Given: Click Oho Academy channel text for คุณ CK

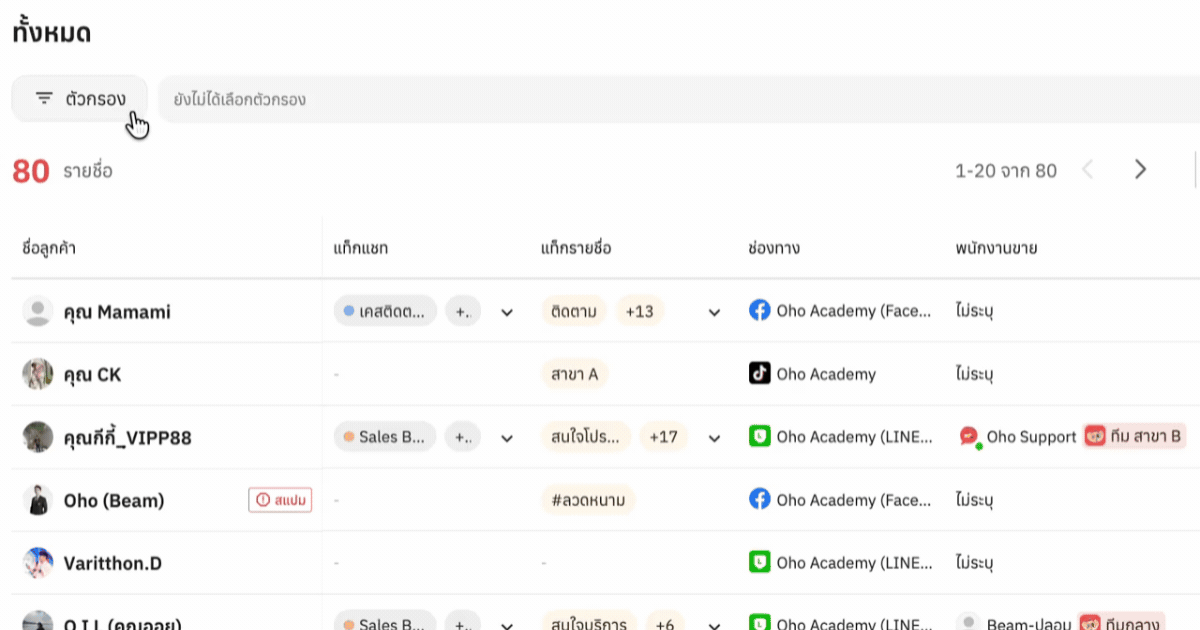Looking at the screenshot, I should click(x=826, y=374).
